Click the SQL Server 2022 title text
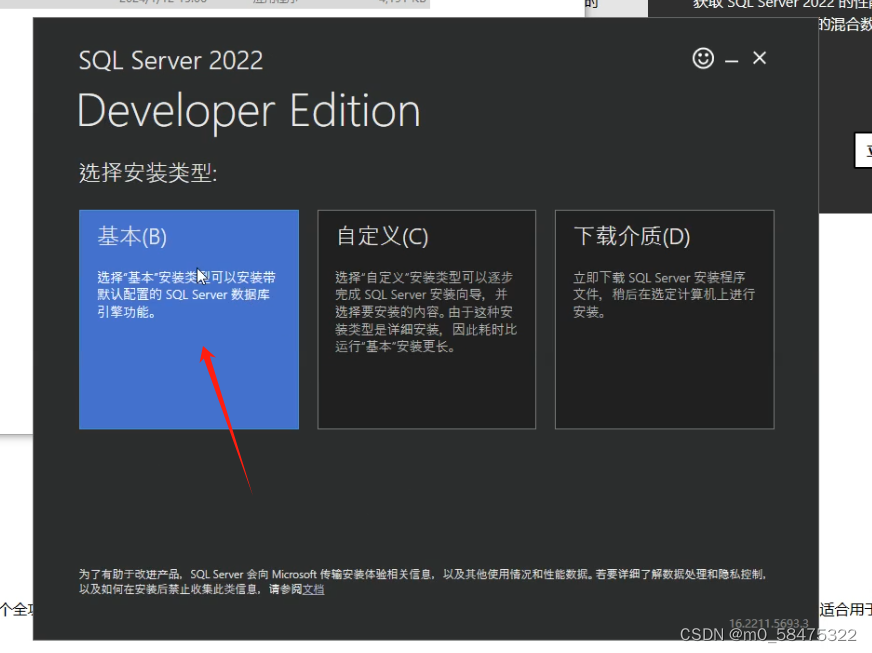 171,60
